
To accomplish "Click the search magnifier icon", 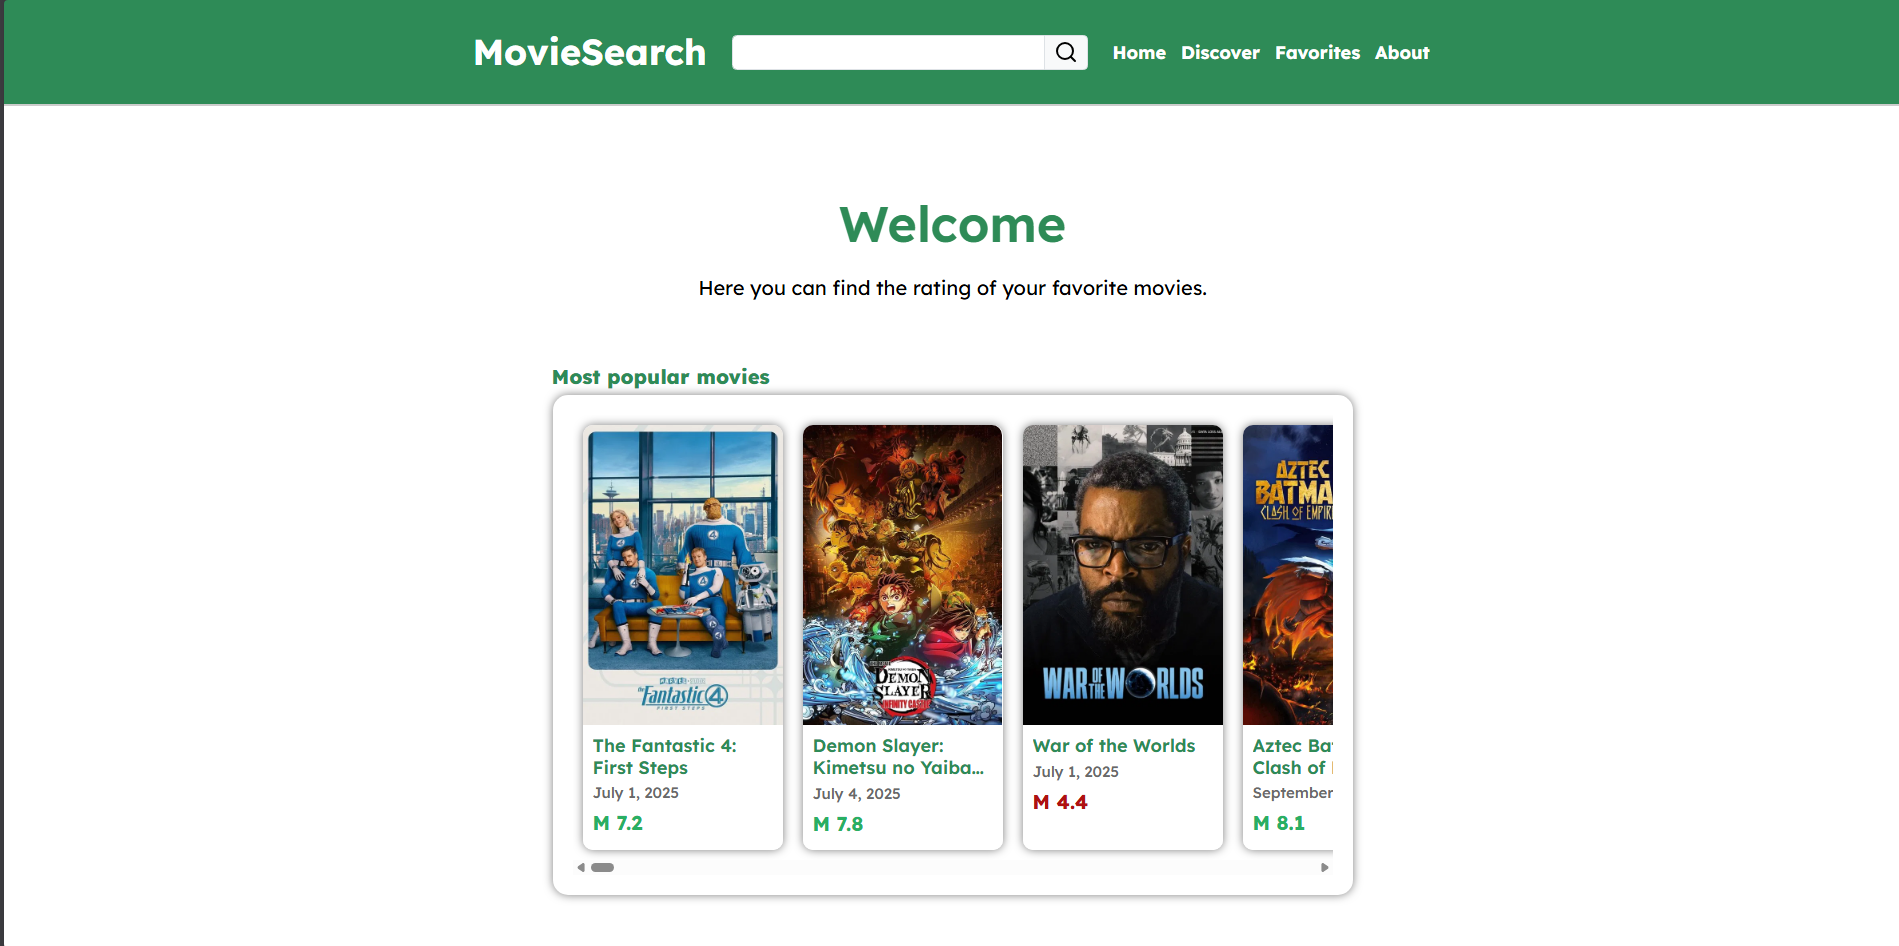I will pyautogui.click(x=1066, y=52).
